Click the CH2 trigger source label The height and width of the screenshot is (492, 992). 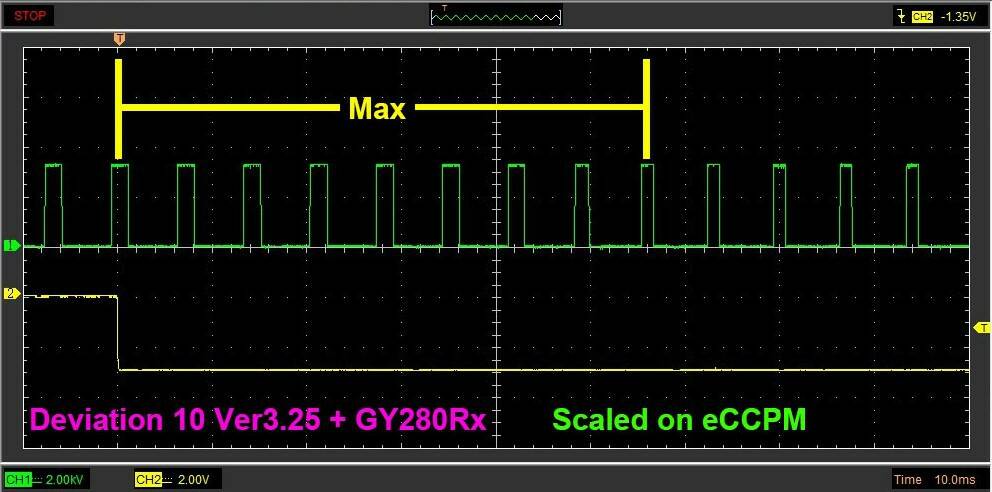[x=922, y=17]
